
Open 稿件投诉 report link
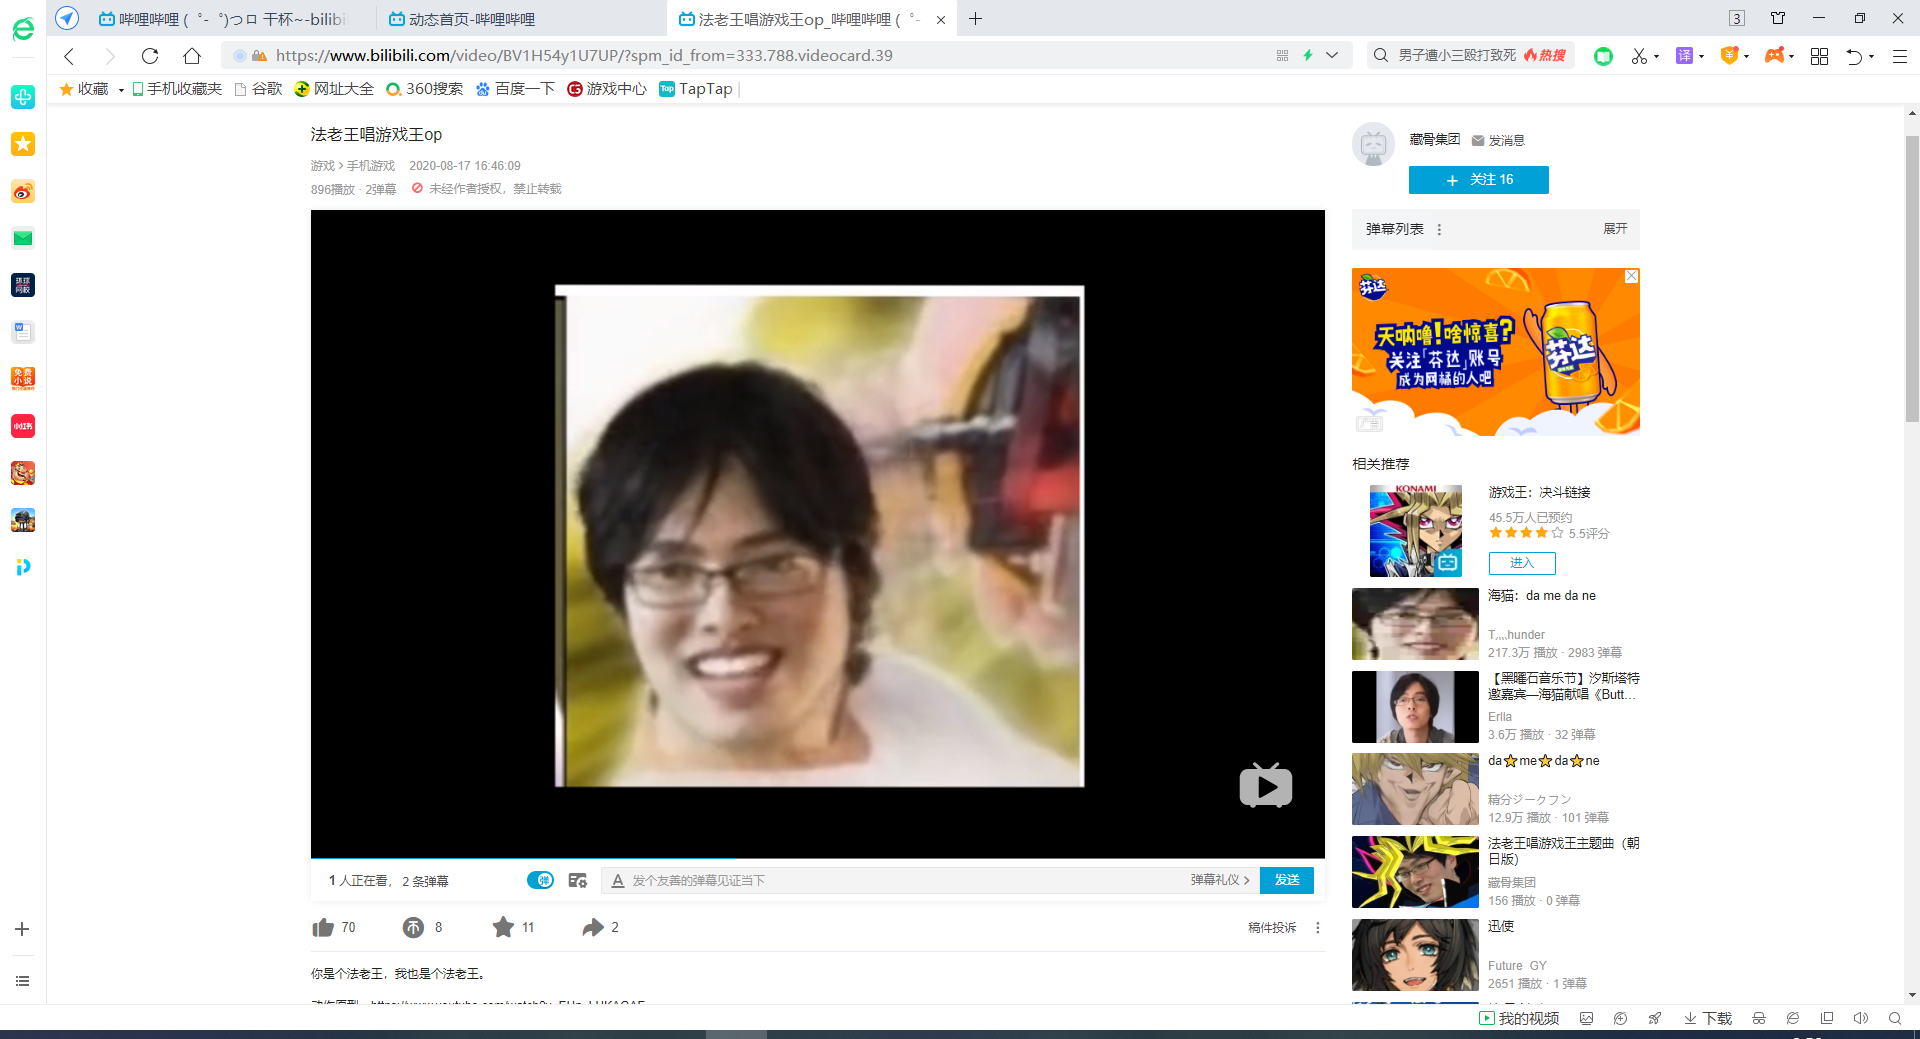(x=1271, y=928)
